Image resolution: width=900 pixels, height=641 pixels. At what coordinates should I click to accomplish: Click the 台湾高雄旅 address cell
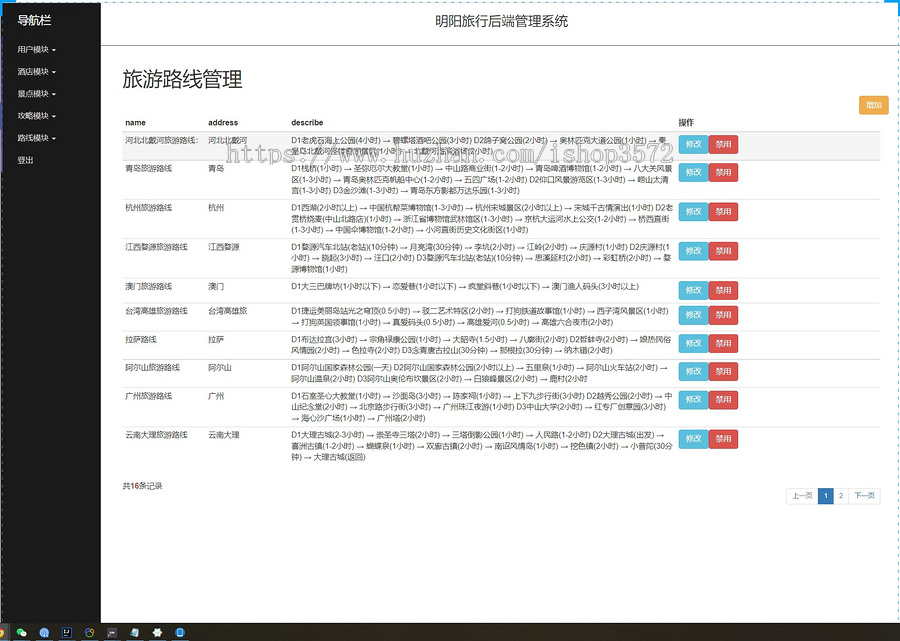click(228, 311)
